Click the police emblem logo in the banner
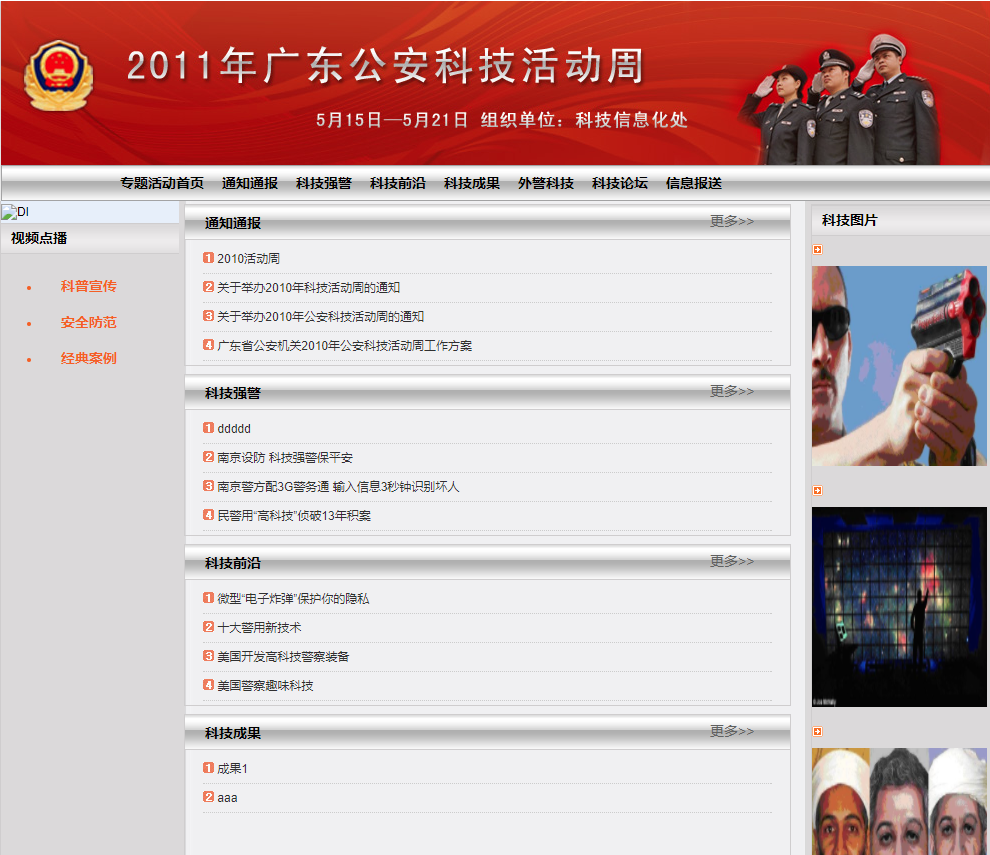 point(57,76)
